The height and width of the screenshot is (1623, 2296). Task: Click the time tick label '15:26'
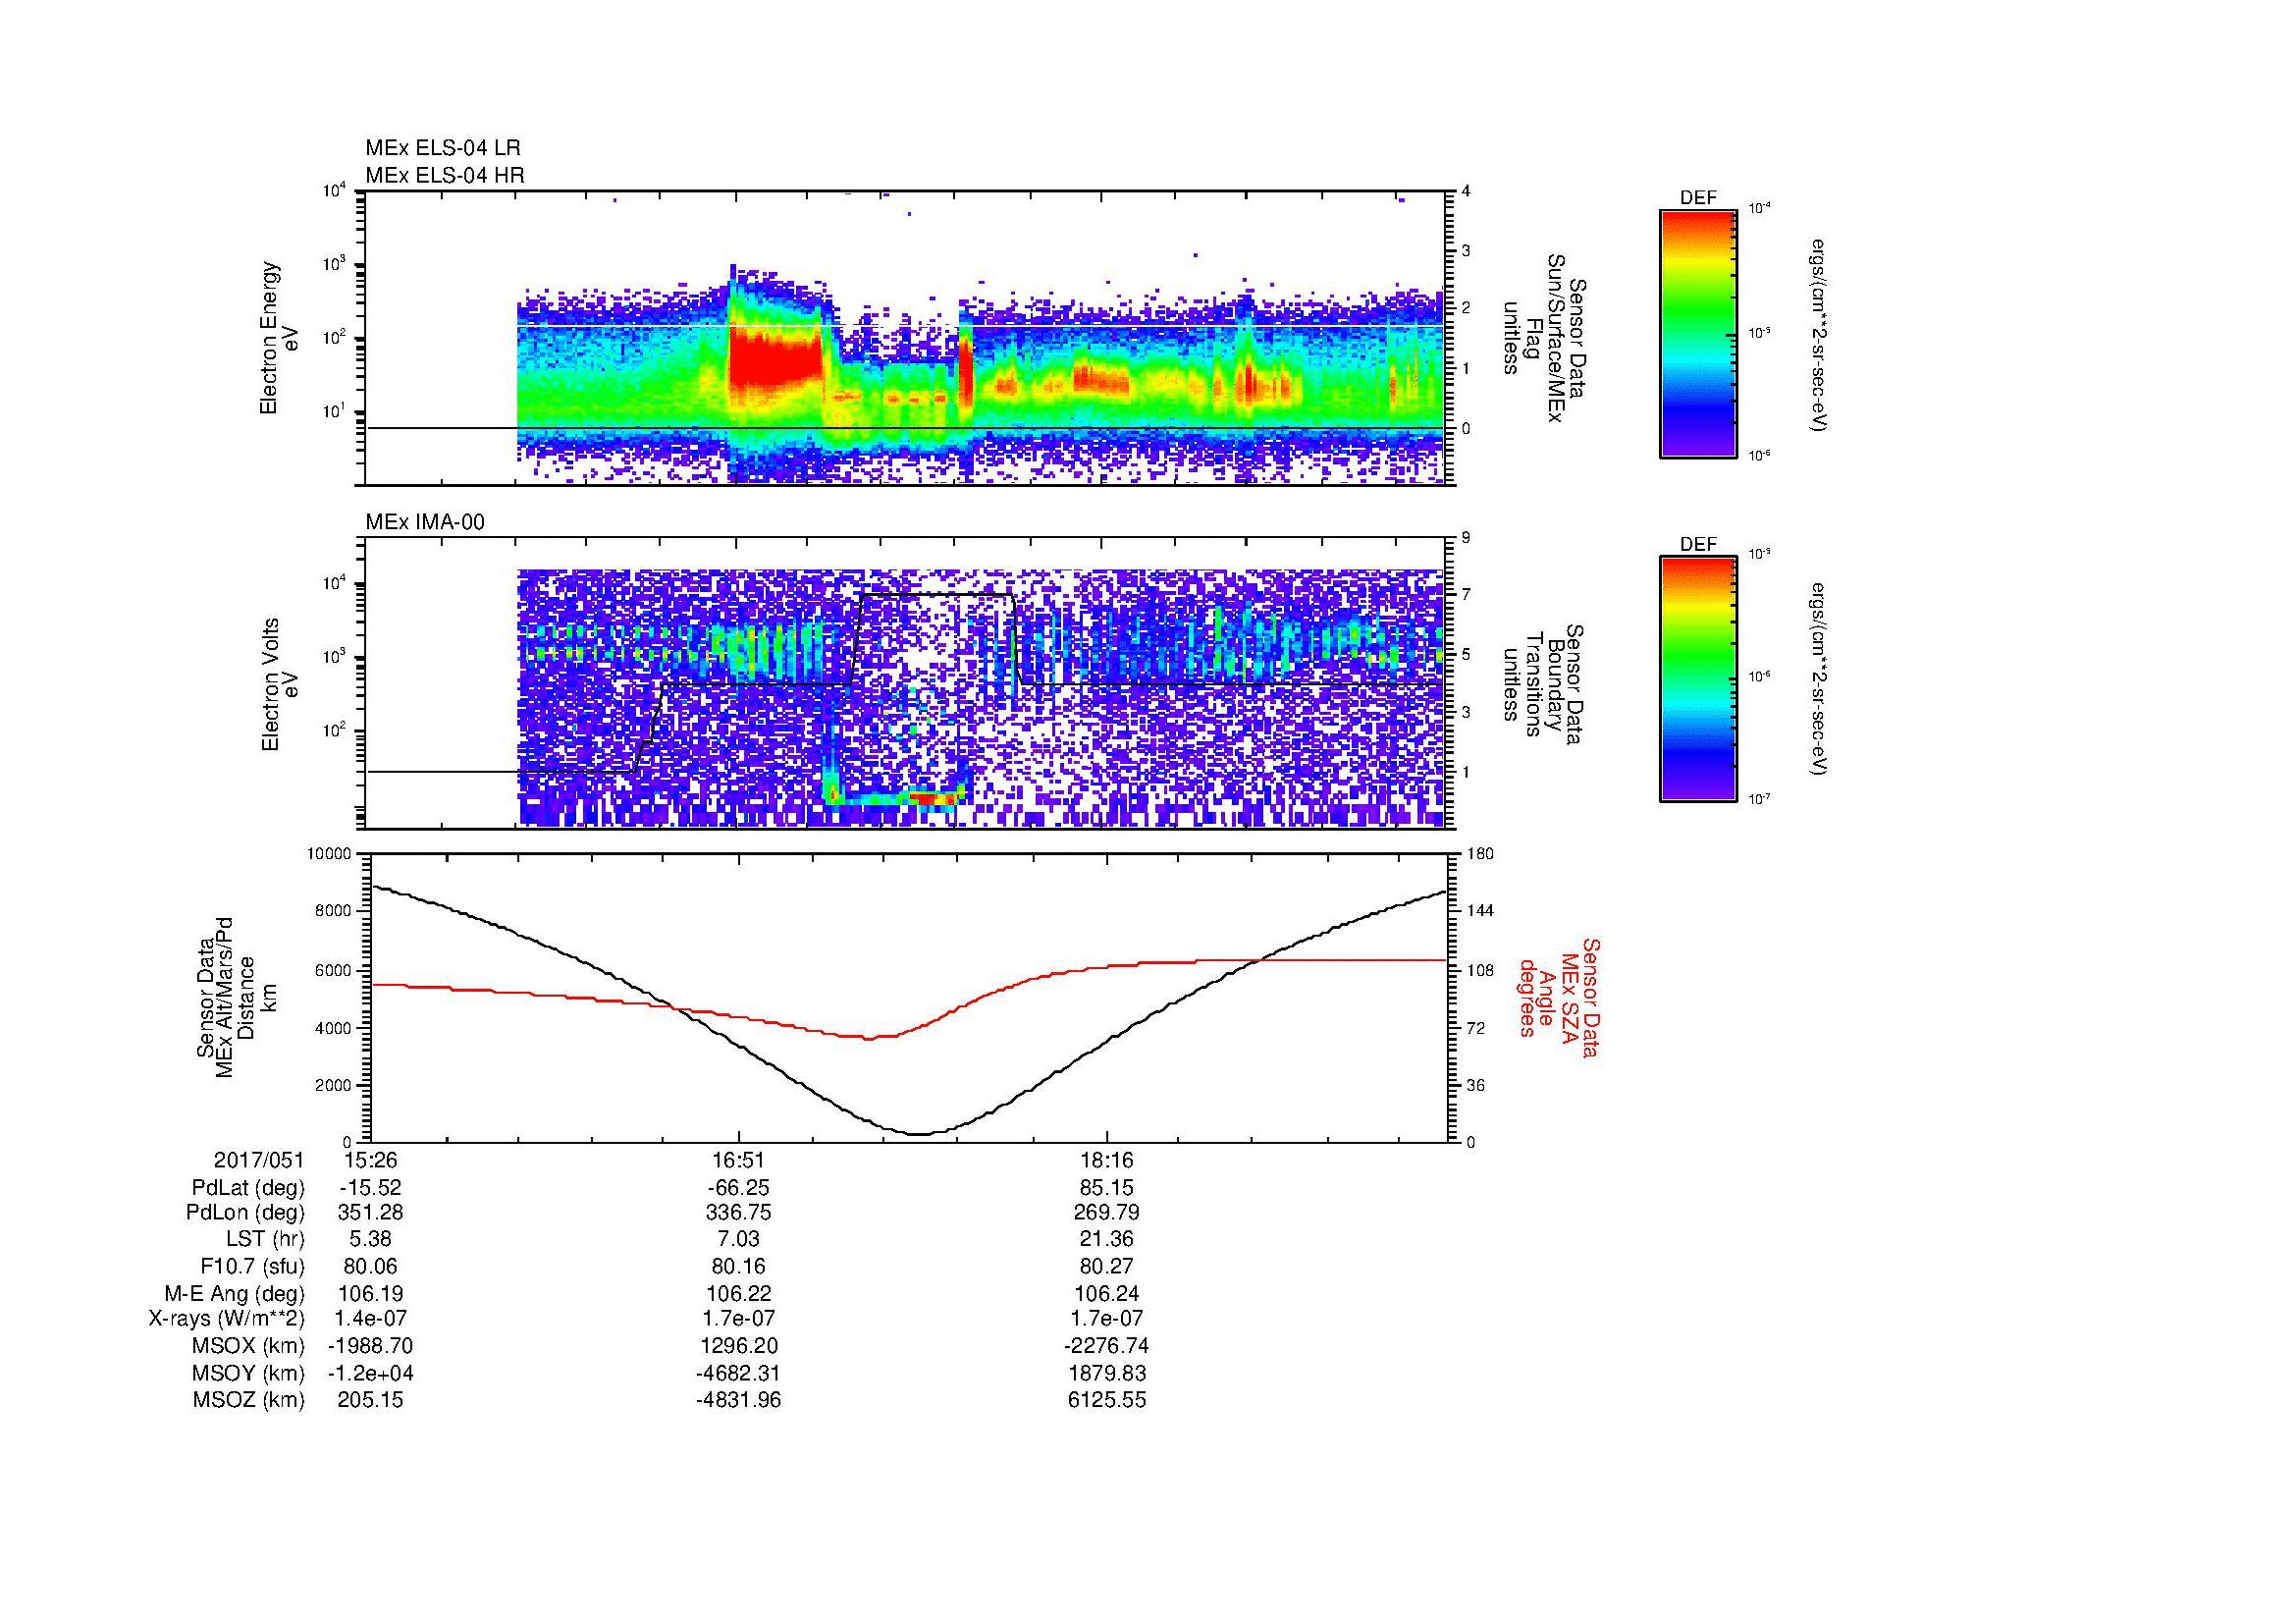pos(370,1161)
